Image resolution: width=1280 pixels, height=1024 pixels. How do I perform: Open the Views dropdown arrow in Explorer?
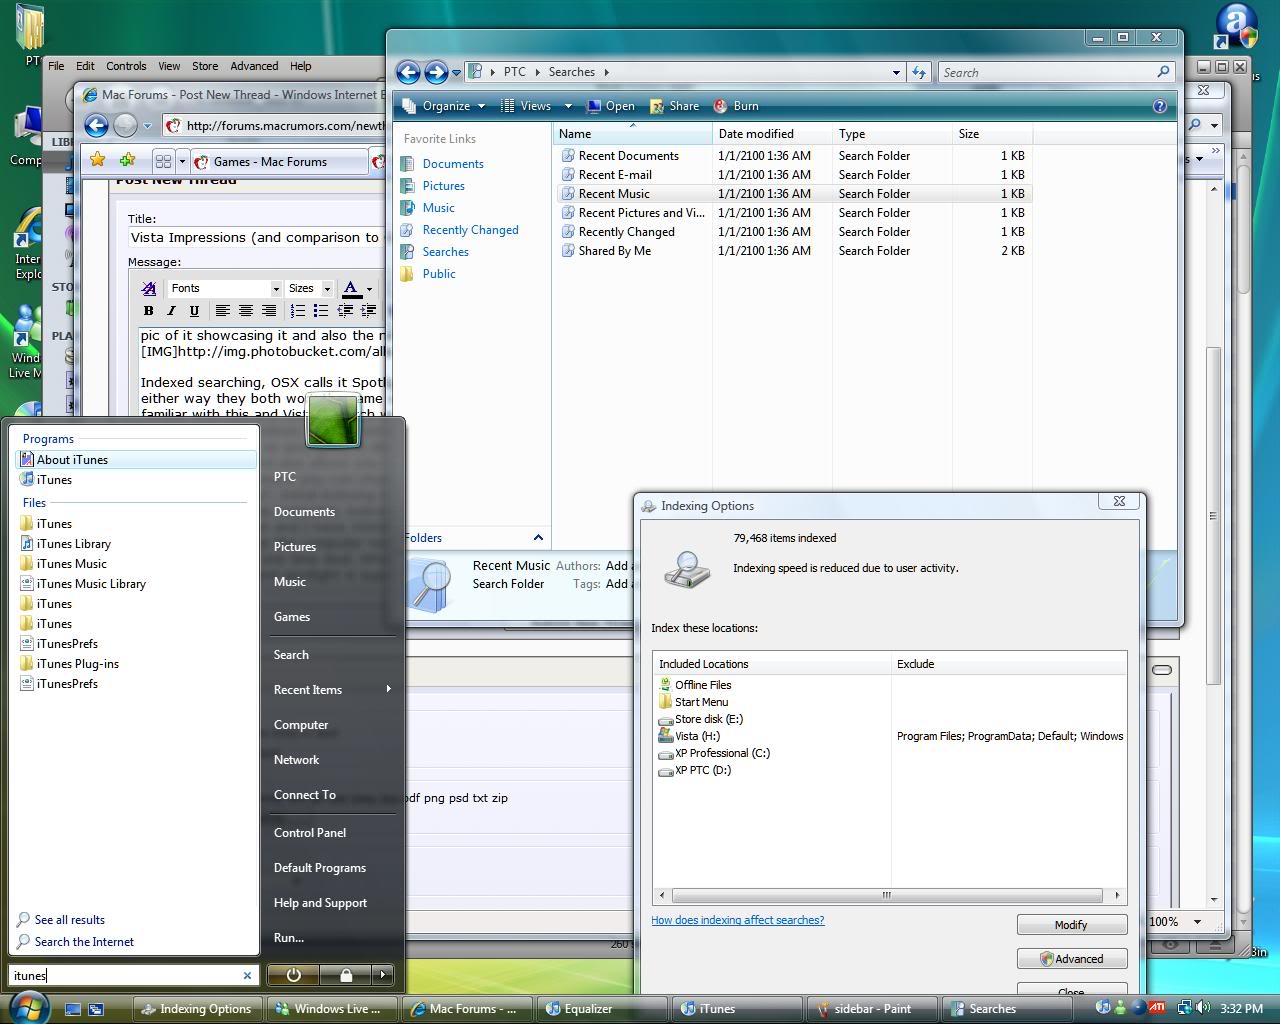568,106
